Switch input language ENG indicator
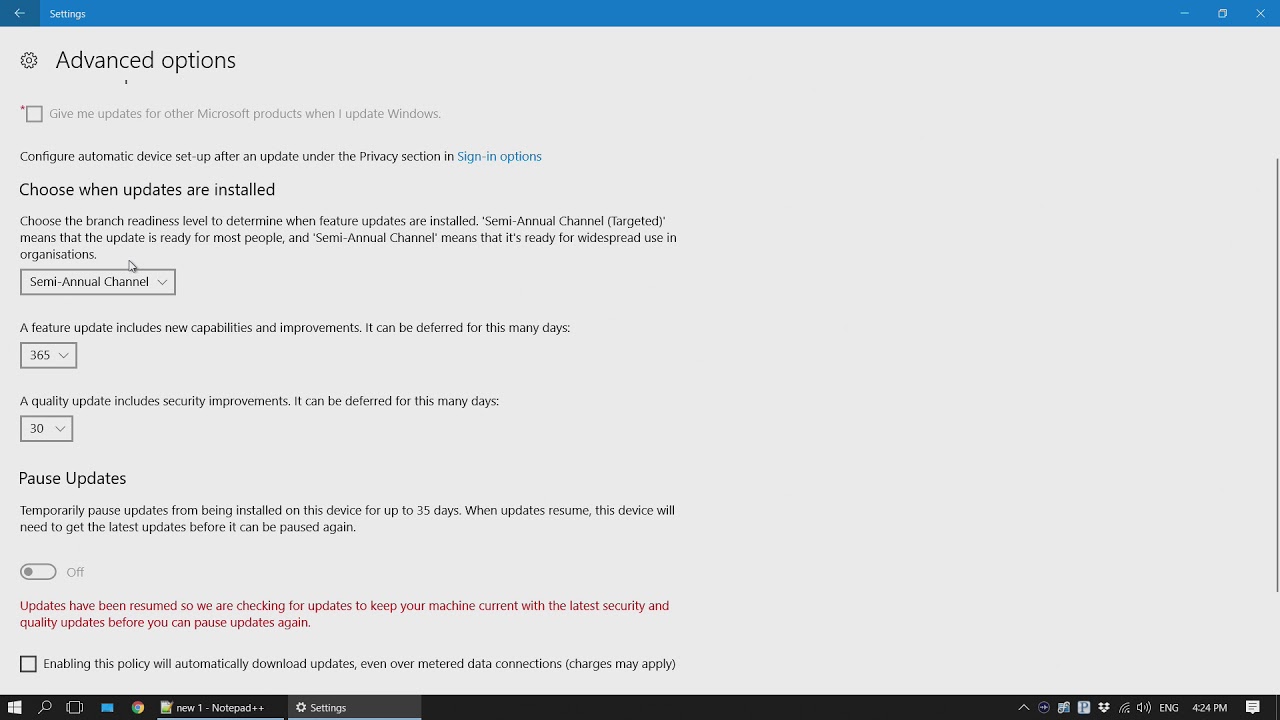1280x720 pixels. 1169,707
